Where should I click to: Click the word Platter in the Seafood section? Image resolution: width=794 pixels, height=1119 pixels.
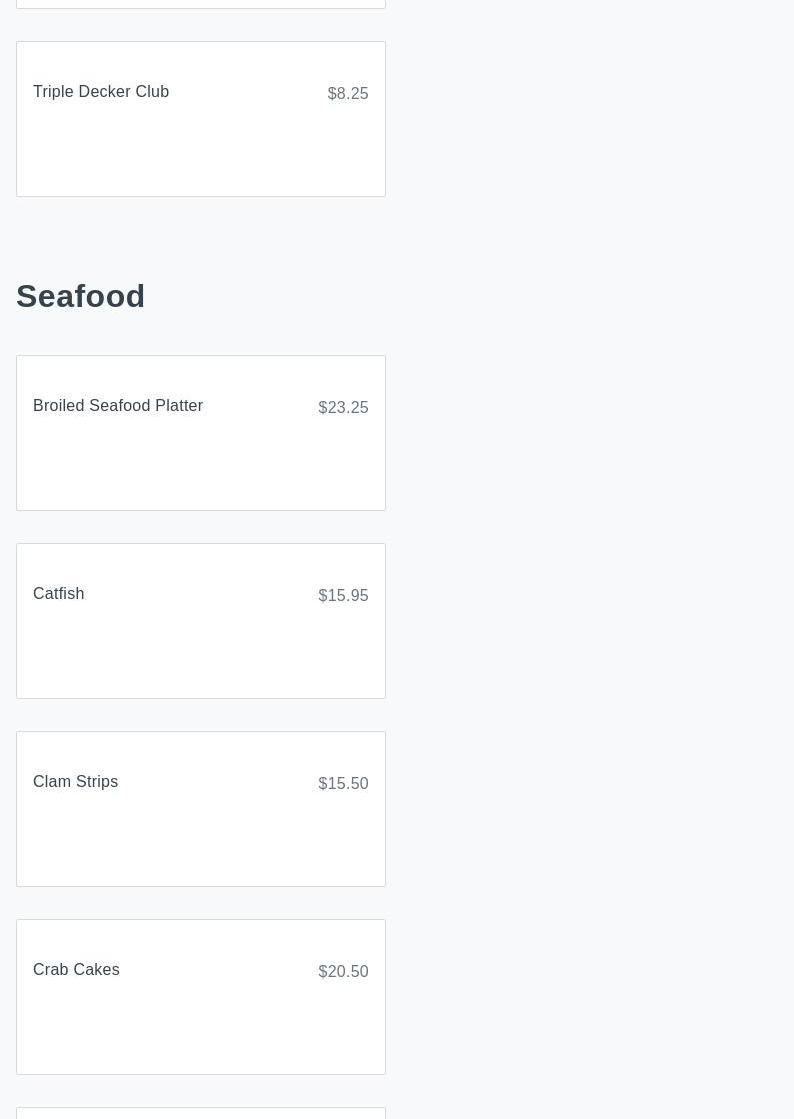179,406
